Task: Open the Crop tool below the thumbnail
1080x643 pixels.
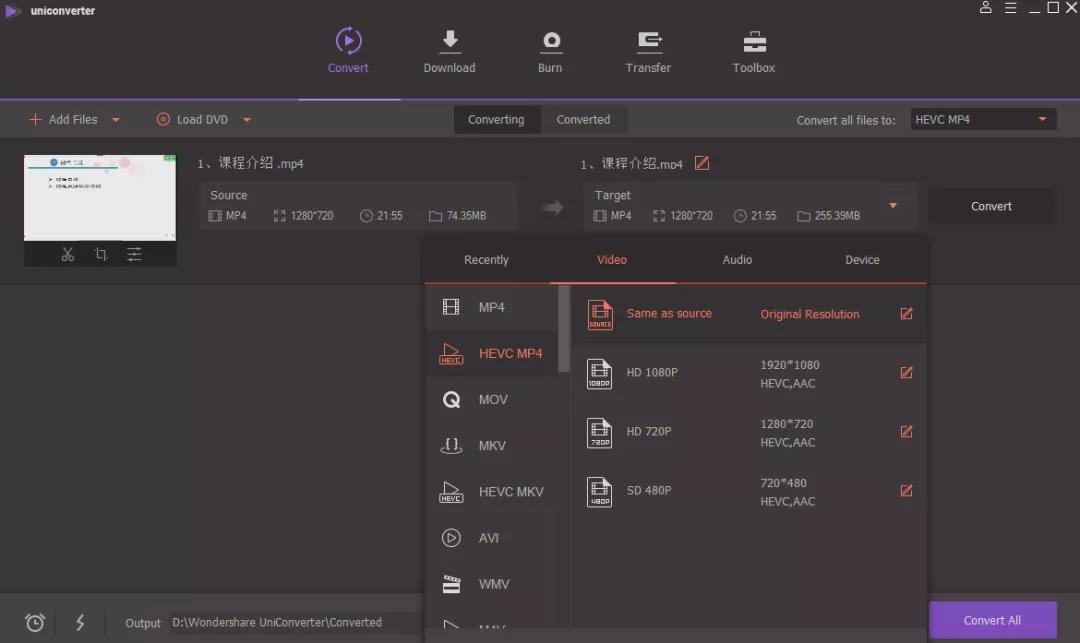Action: pyautogui.click(x=100, y=253)
